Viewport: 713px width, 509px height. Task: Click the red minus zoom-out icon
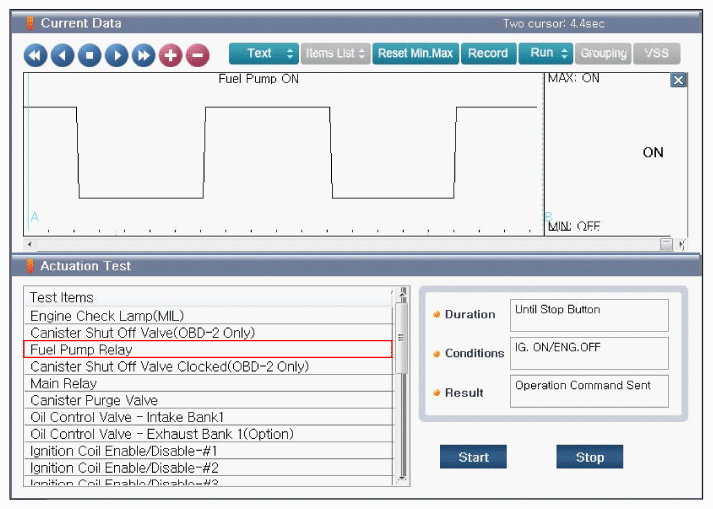coord(197,55)
